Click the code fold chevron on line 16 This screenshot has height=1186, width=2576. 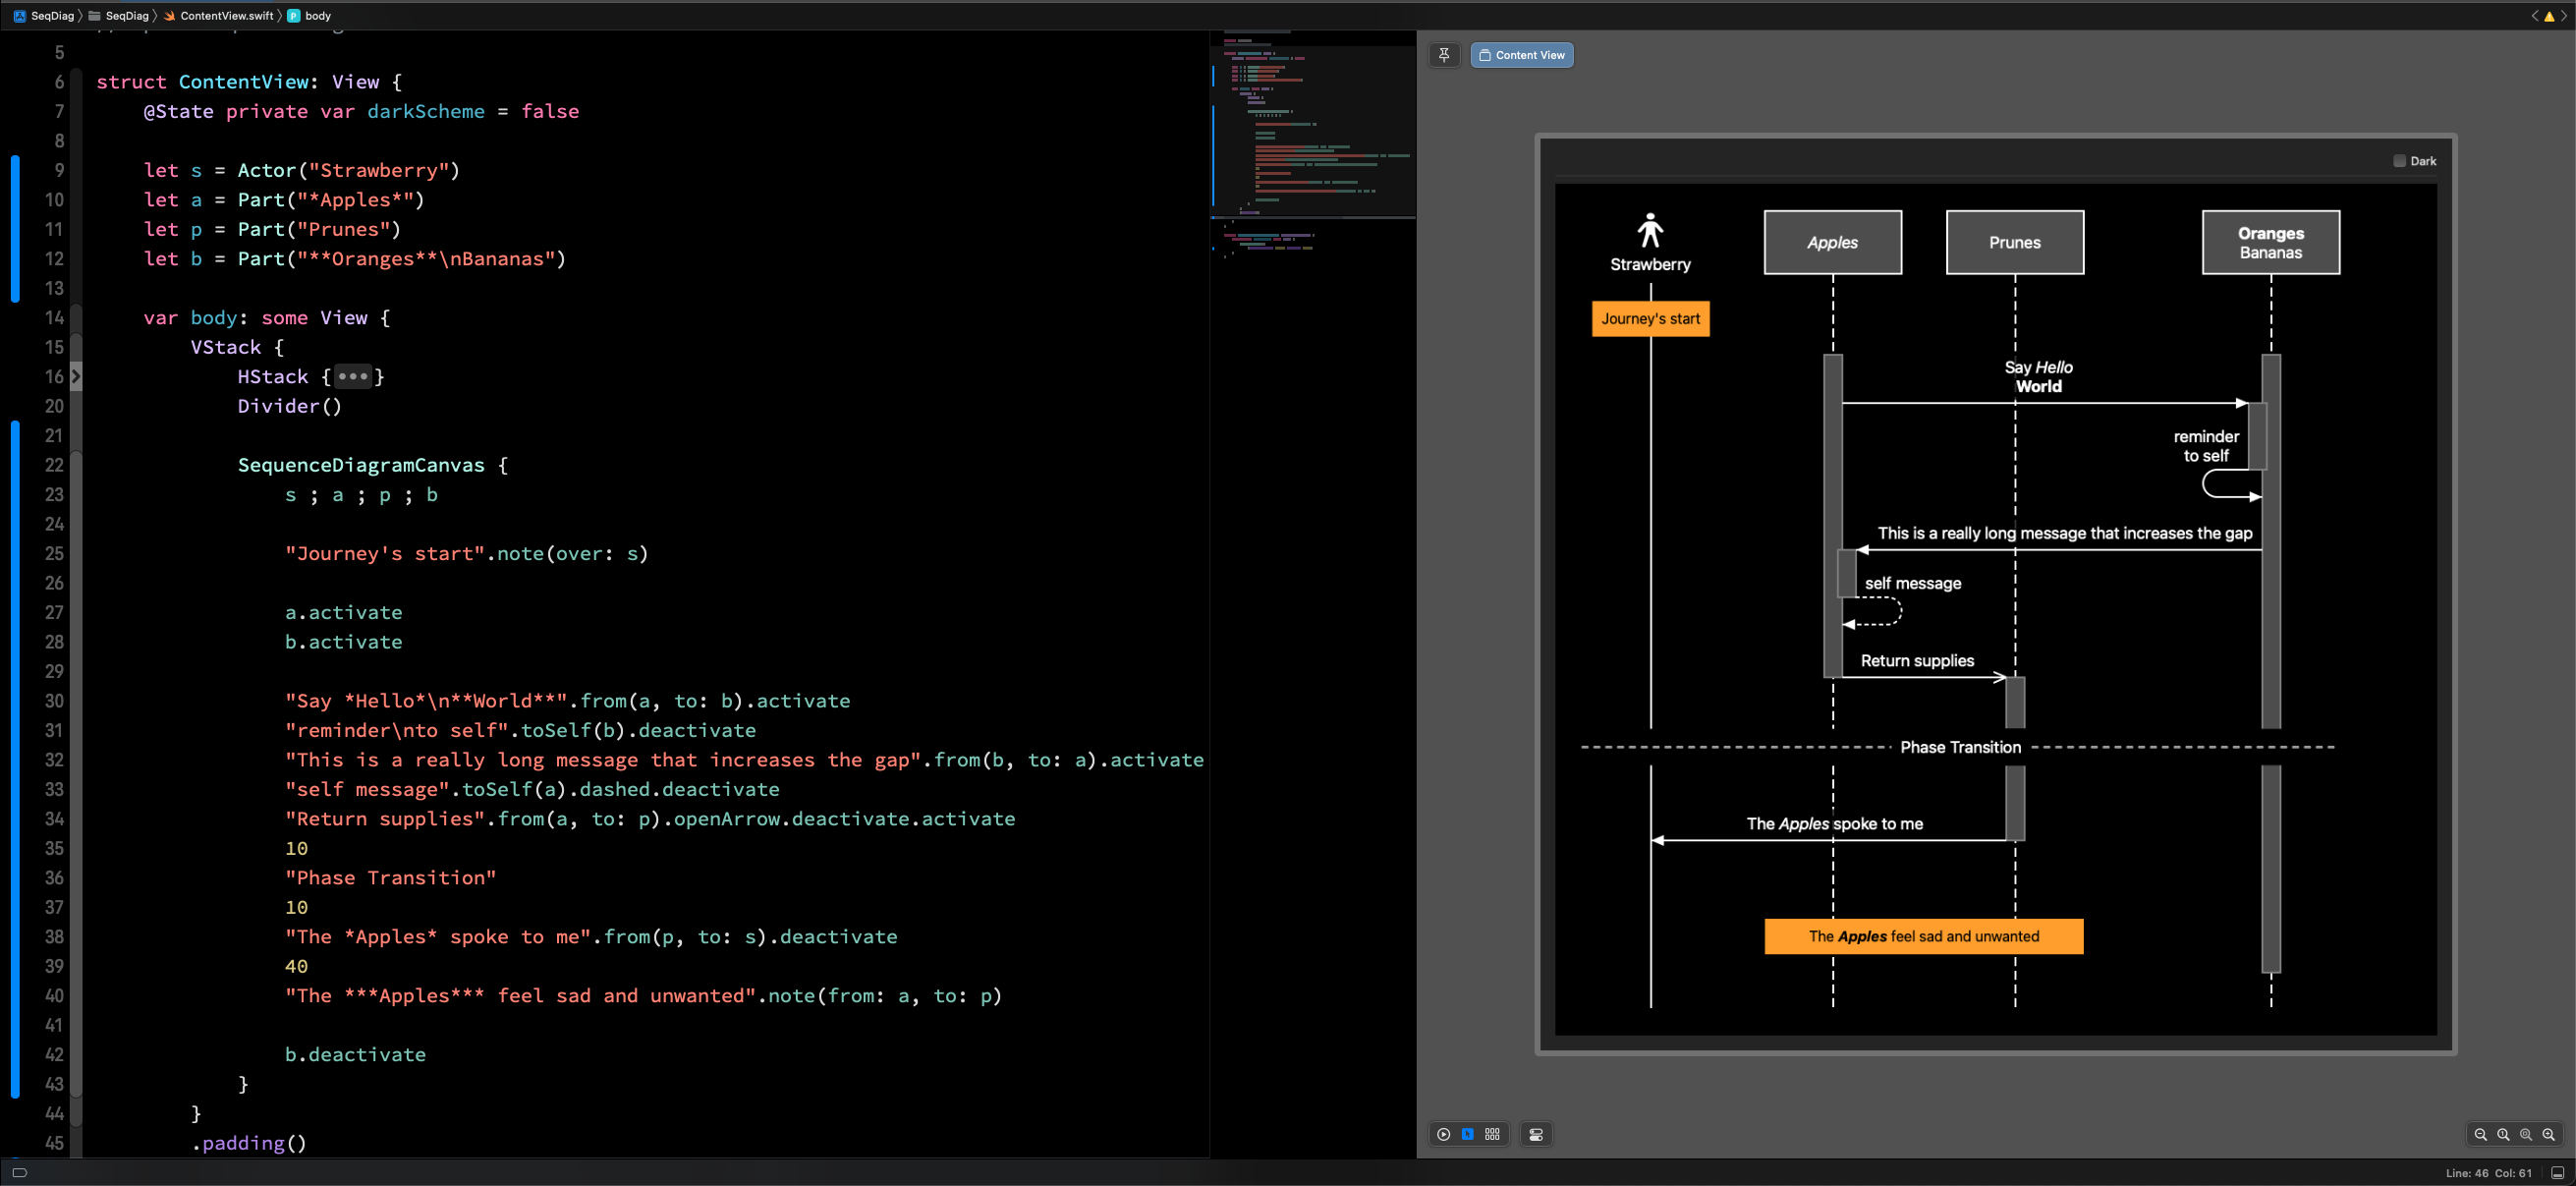tap(76, 377)
